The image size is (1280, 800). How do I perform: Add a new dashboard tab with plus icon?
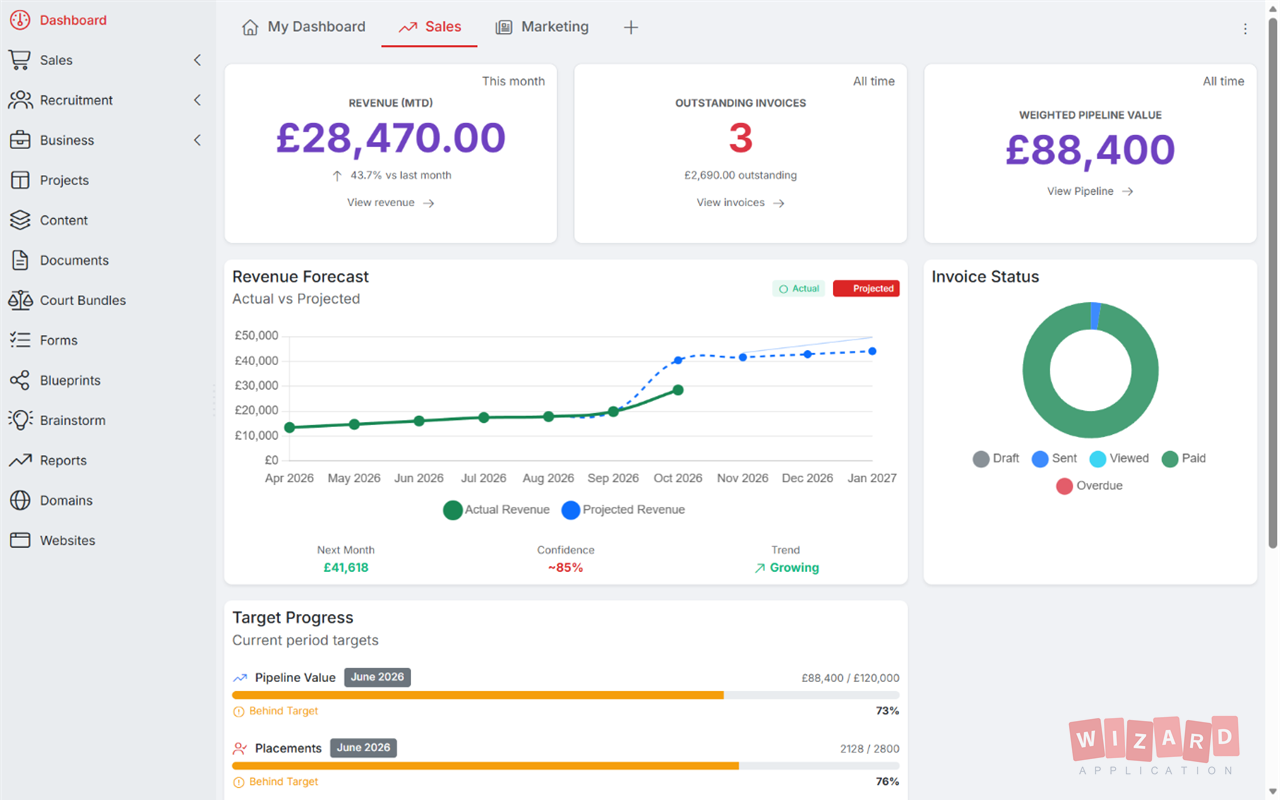click(631, 27)
